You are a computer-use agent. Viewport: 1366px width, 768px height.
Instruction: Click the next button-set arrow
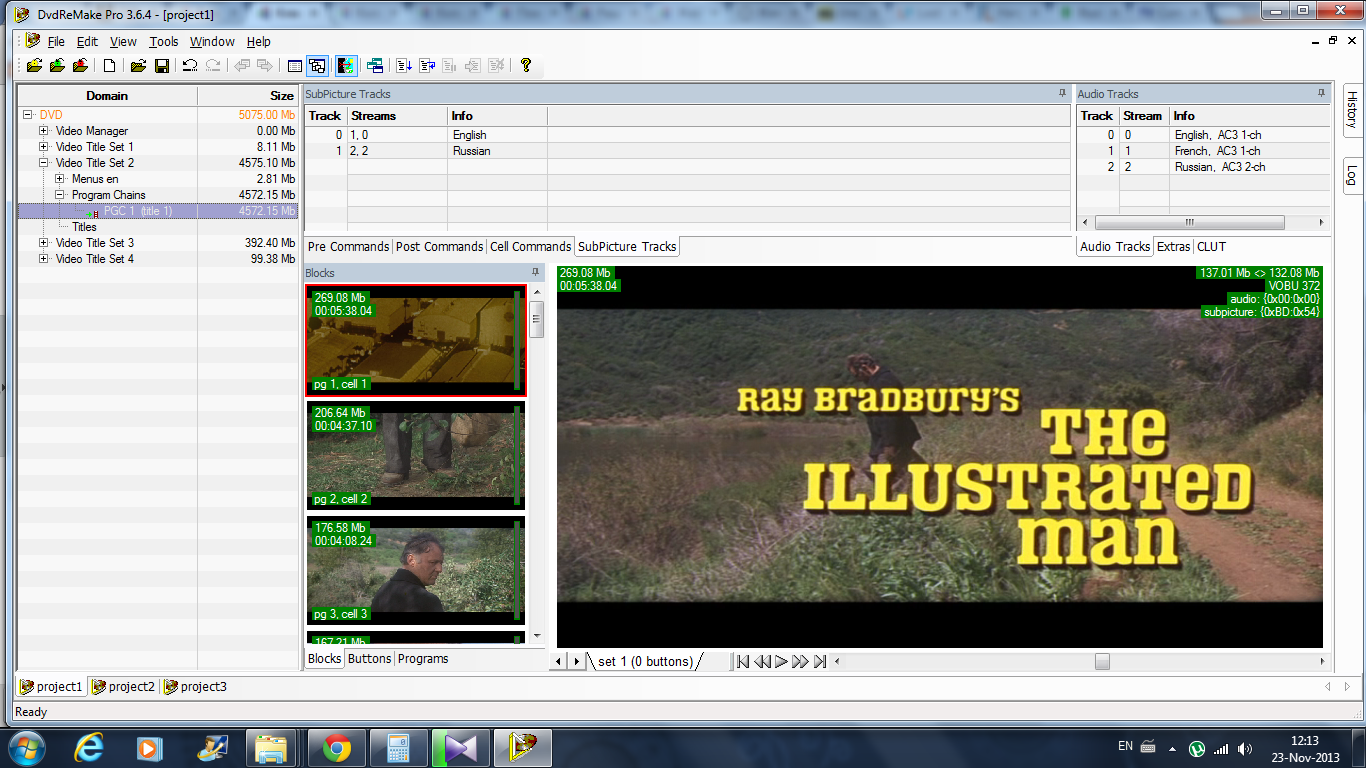(x=575, y=661)
